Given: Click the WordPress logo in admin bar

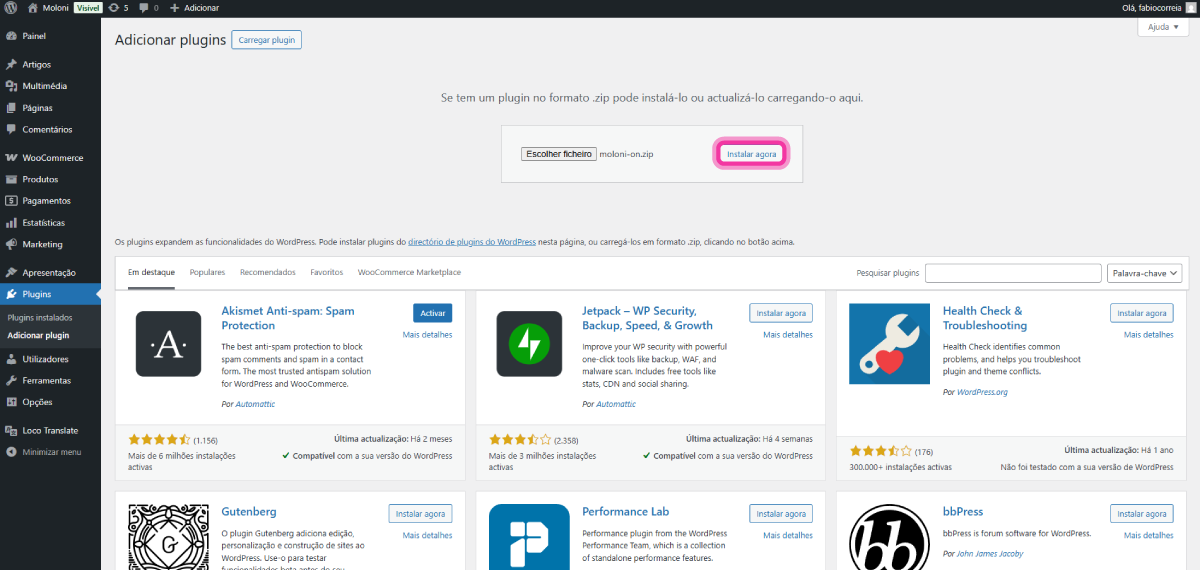Looking at the screenshot, I should [x=10, y=7].
